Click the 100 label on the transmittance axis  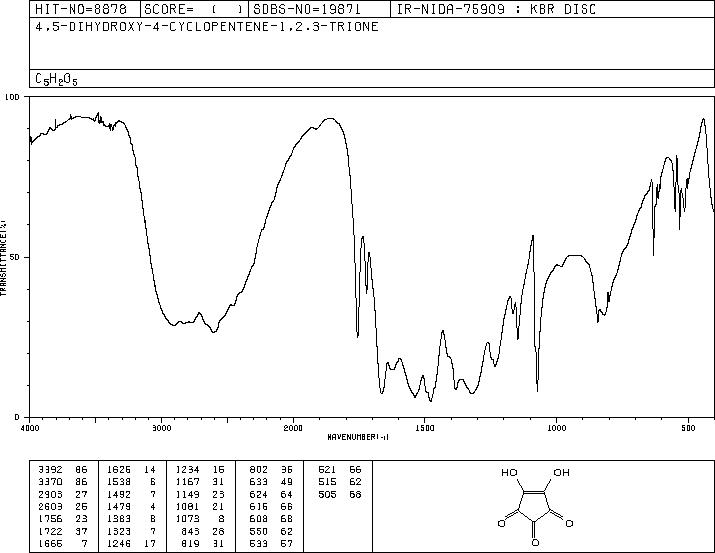click(12, 97)
